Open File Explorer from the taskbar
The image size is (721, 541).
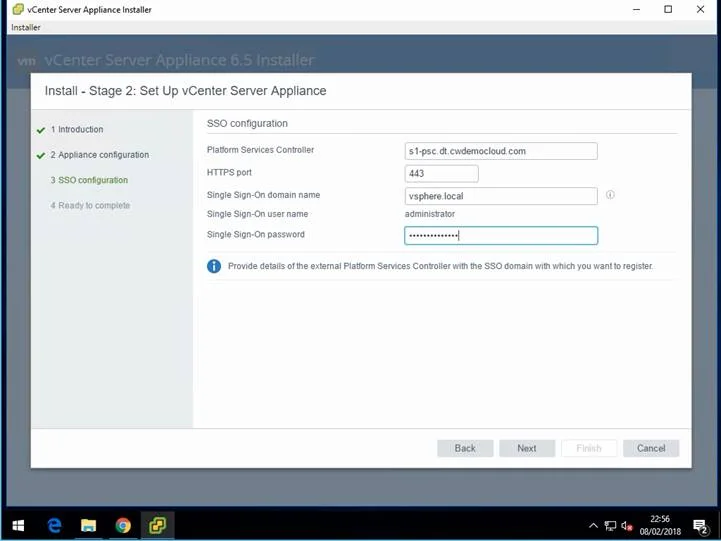pyautogui.click(x=88, y=525)
